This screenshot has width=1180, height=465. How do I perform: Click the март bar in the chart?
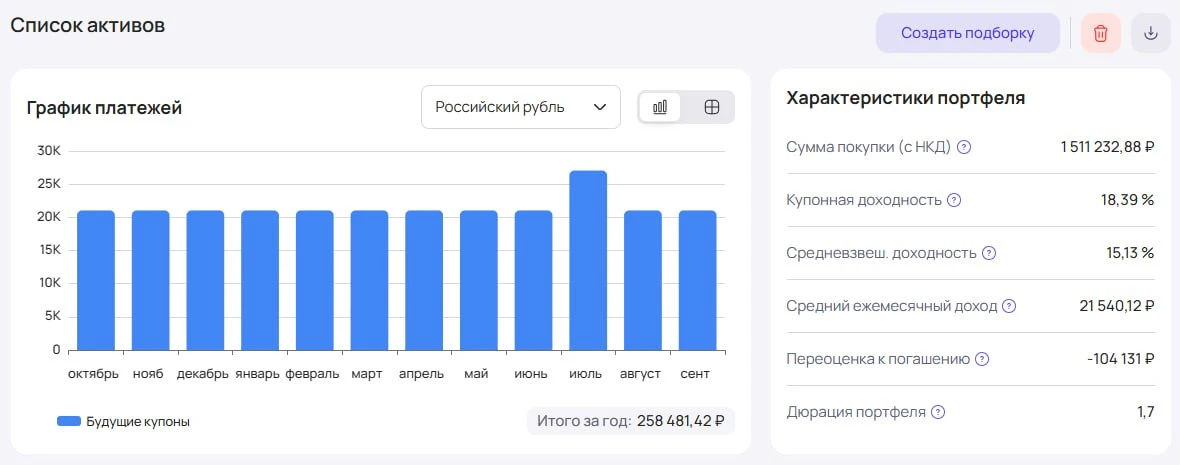click(369, 280)
